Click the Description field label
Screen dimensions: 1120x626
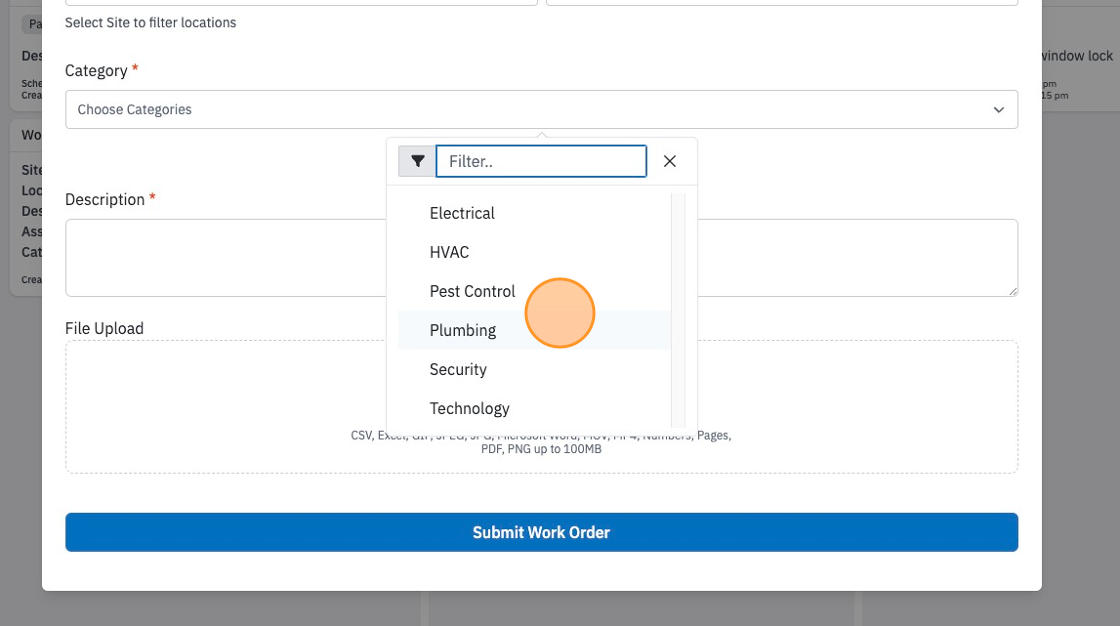tap(105, 199)
